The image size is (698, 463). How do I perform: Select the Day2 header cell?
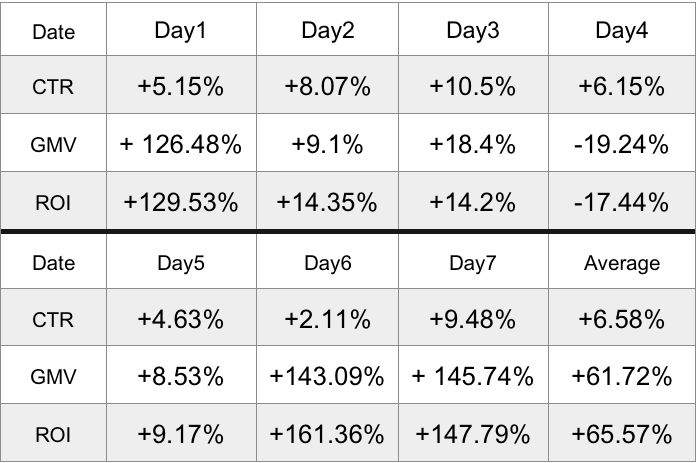click(327, 30)
